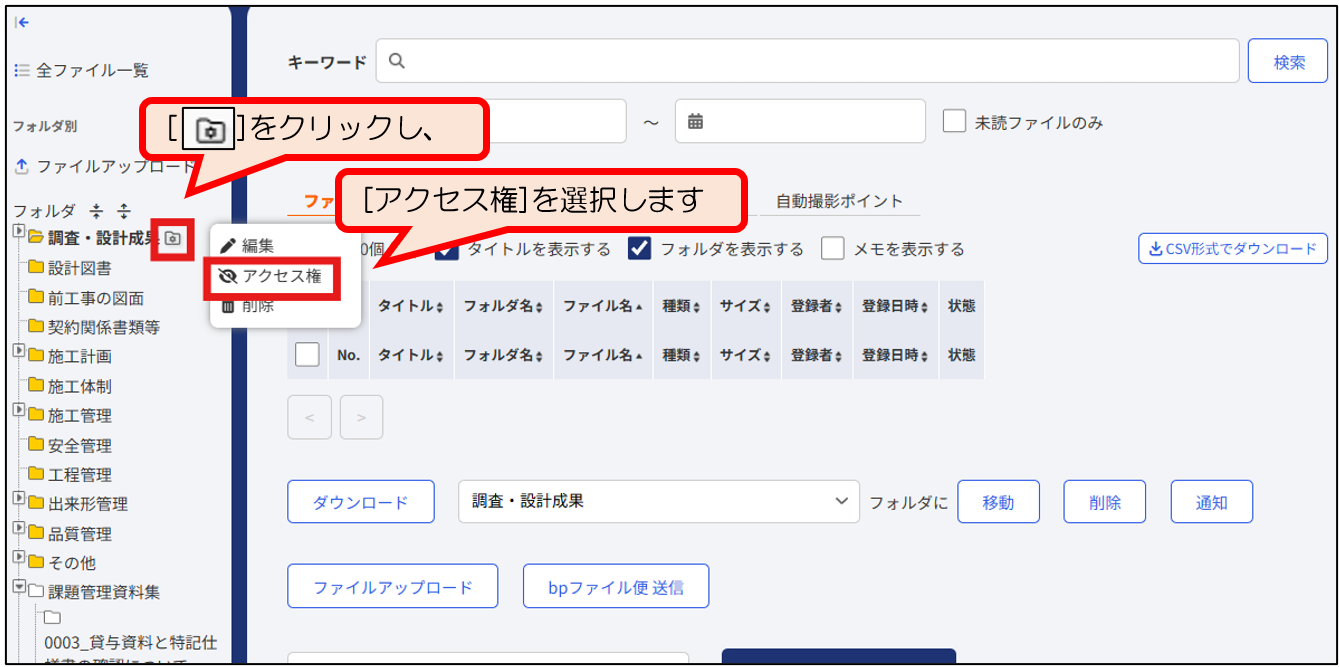
Task: Click the folder icon of 施工体制
Action: click(37, 385)
